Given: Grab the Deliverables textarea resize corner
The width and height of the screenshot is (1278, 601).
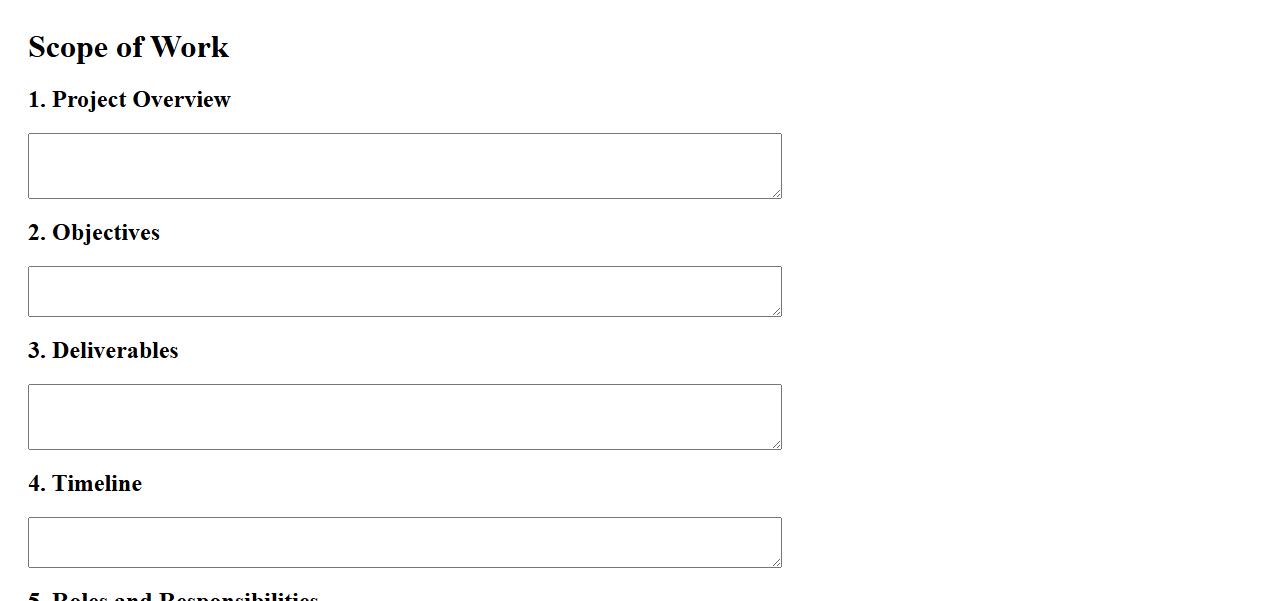Looking at the screenshot, I should pyautogui.click(x=775, y=443).
